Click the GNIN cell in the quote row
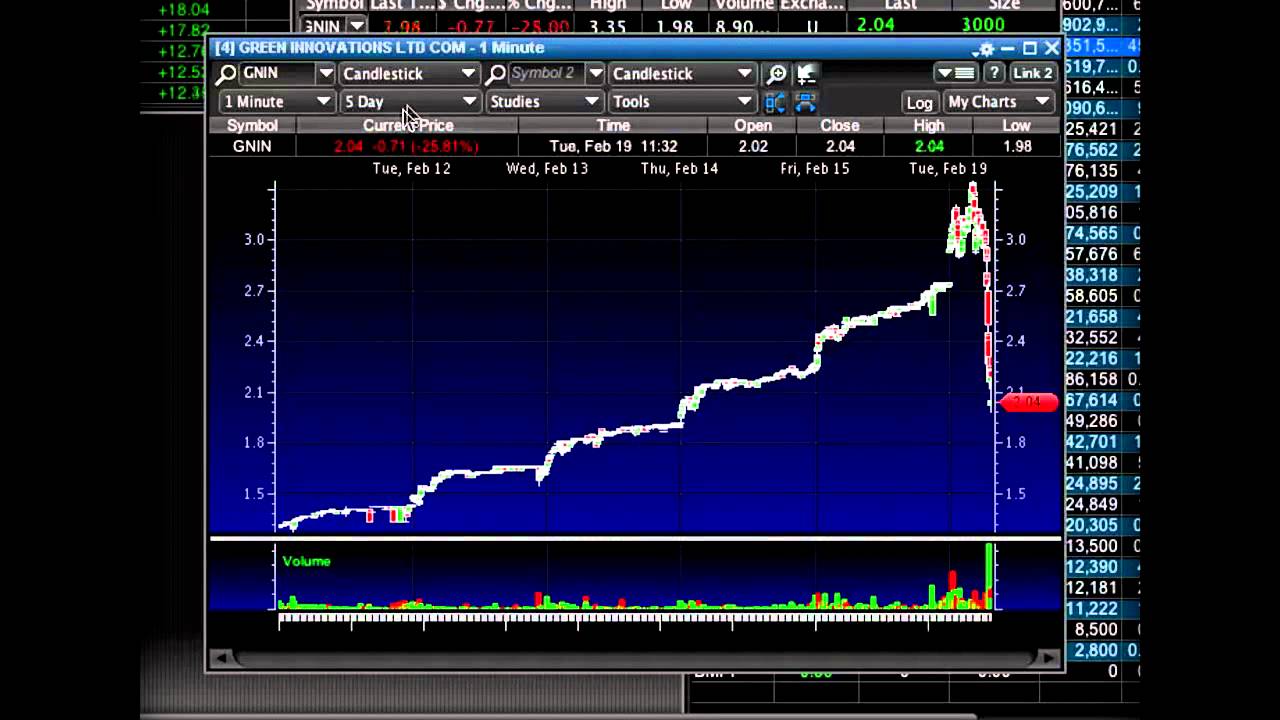This screenshot has width=1280, height=720. pyautogui.click(x=252, y=146)
